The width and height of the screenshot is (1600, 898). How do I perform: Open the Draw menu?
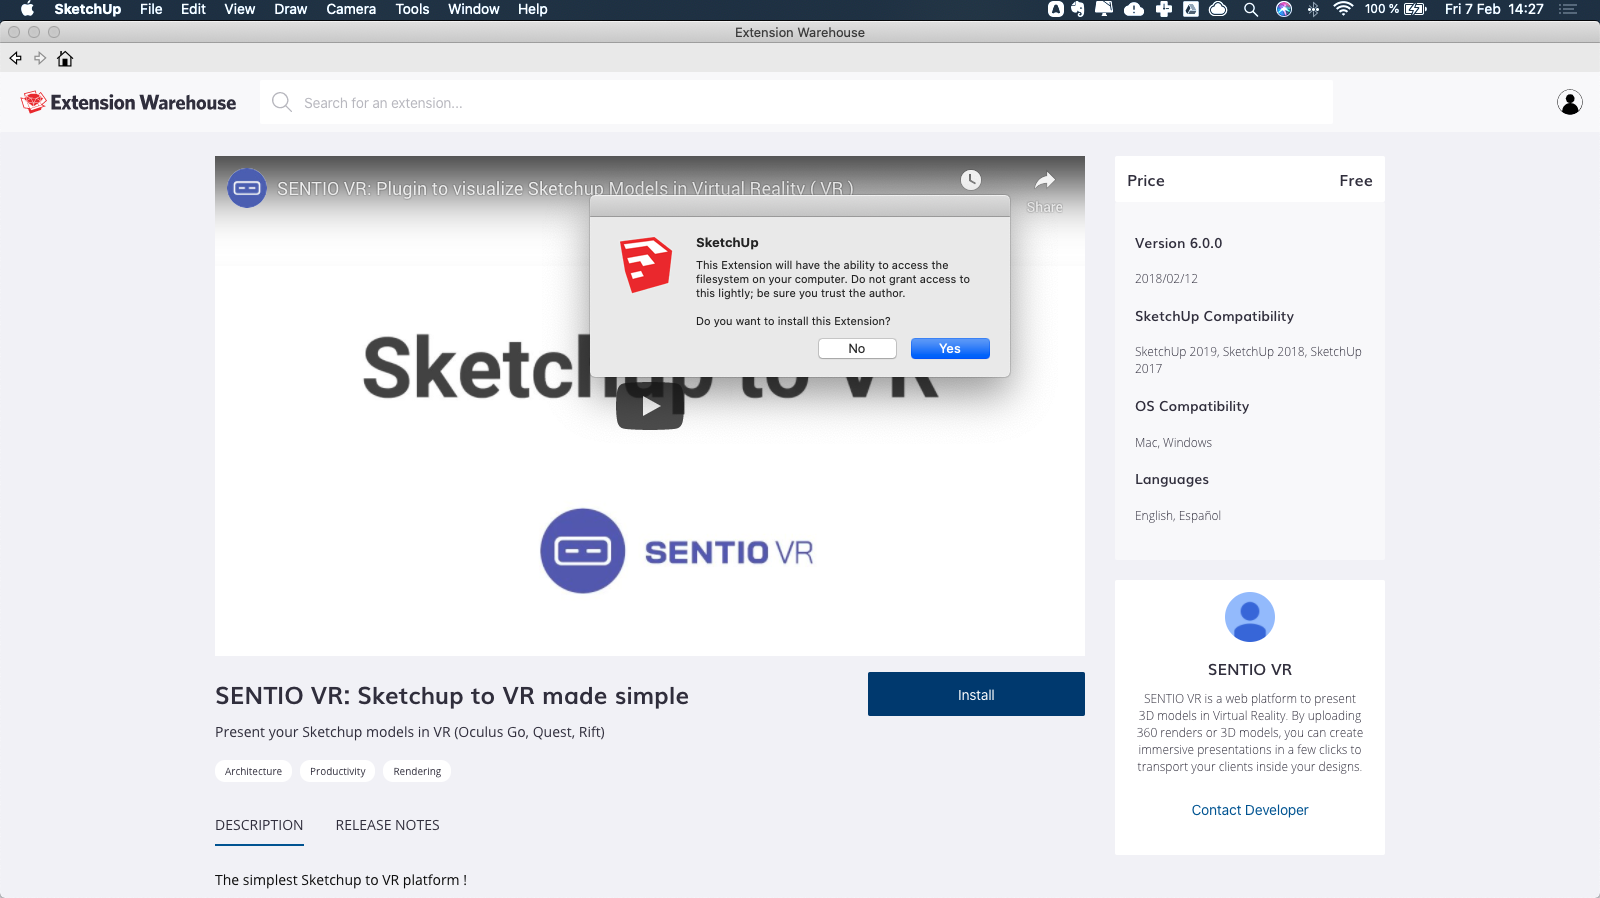[x=291, y=9]
